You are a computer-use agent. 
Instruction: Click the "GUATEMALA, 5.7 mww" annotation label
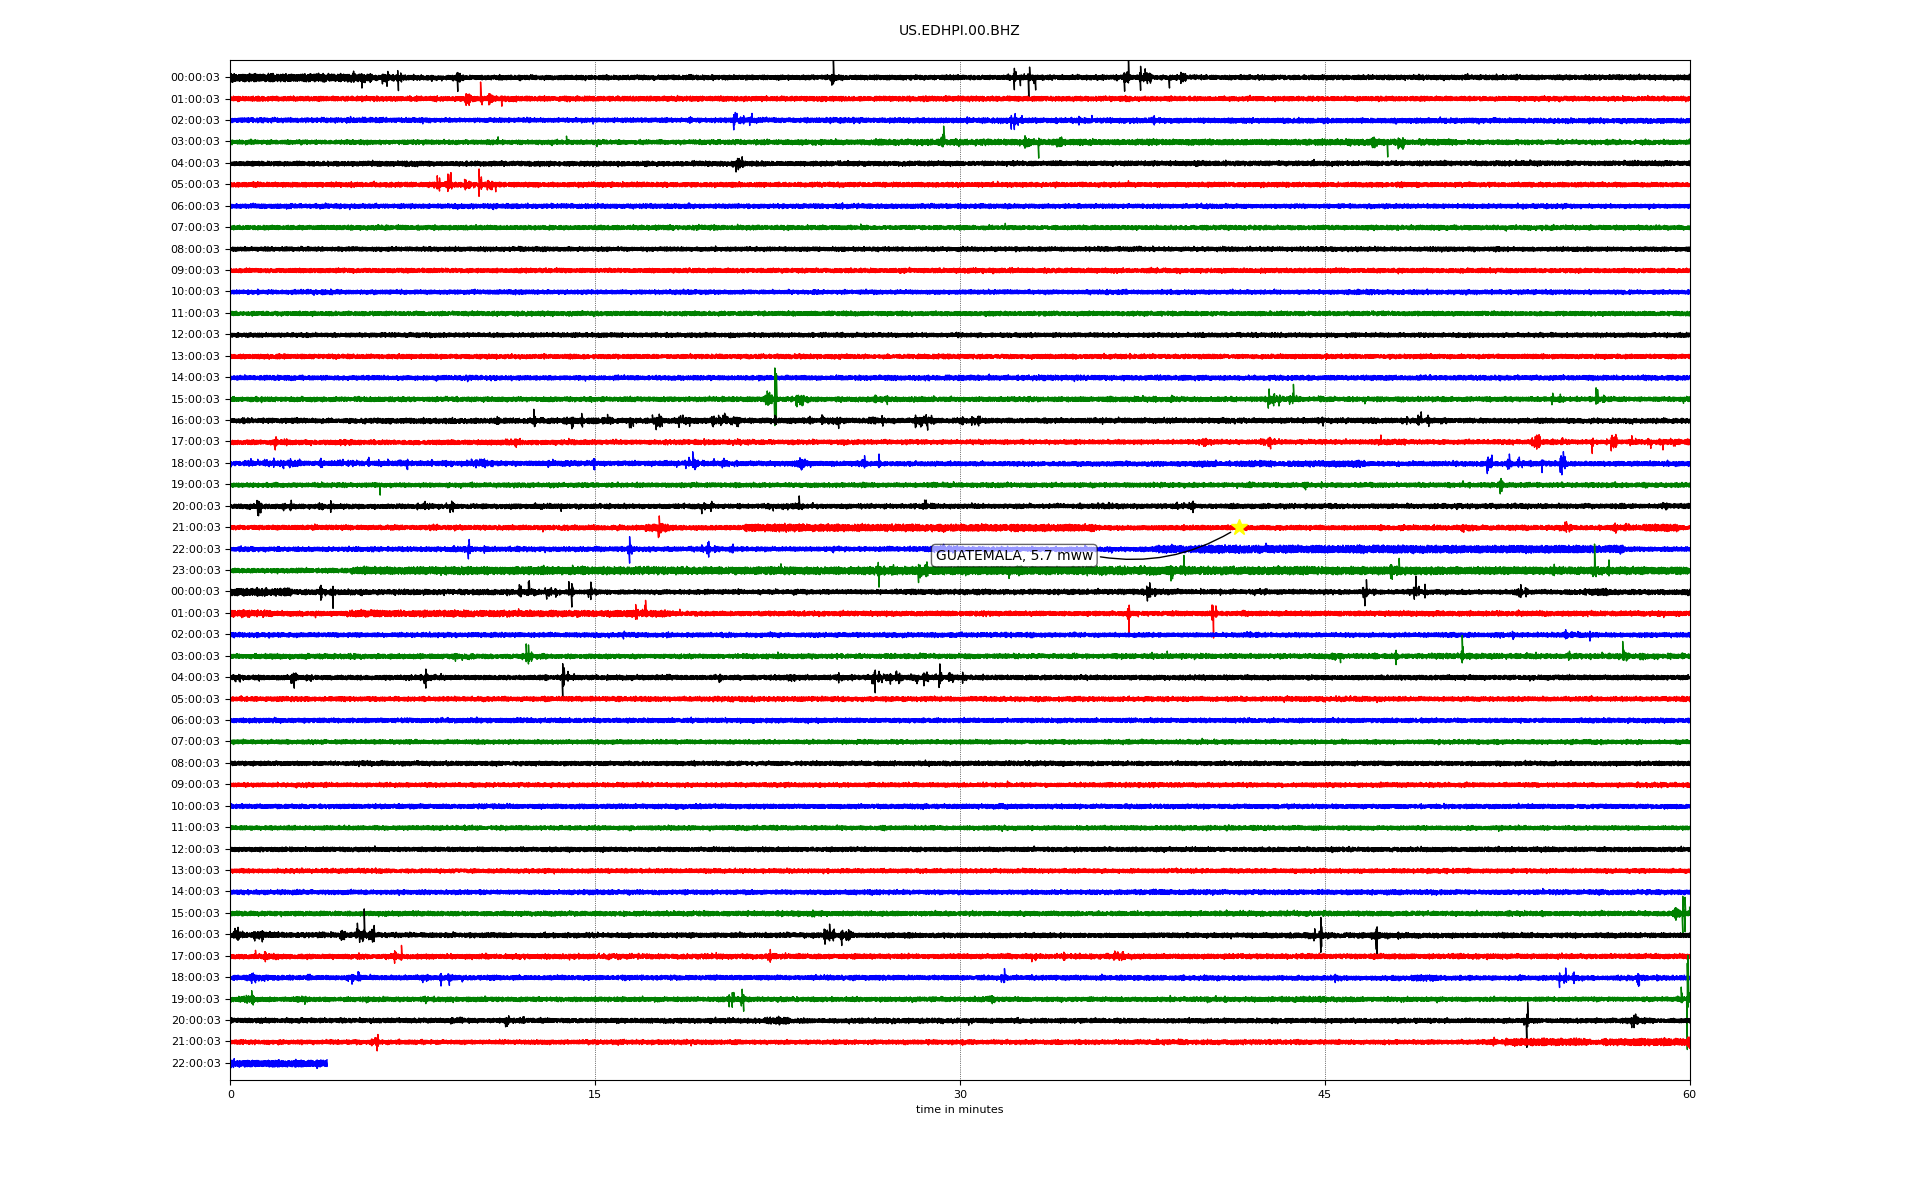pyautogui.click(x=1014, y=556)
